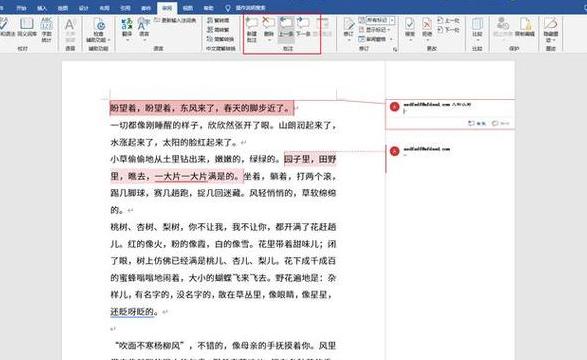This screenshot has height=360, width=587.
Task: Switch to the View (视图) tab
Action: (x=188, y=7)
